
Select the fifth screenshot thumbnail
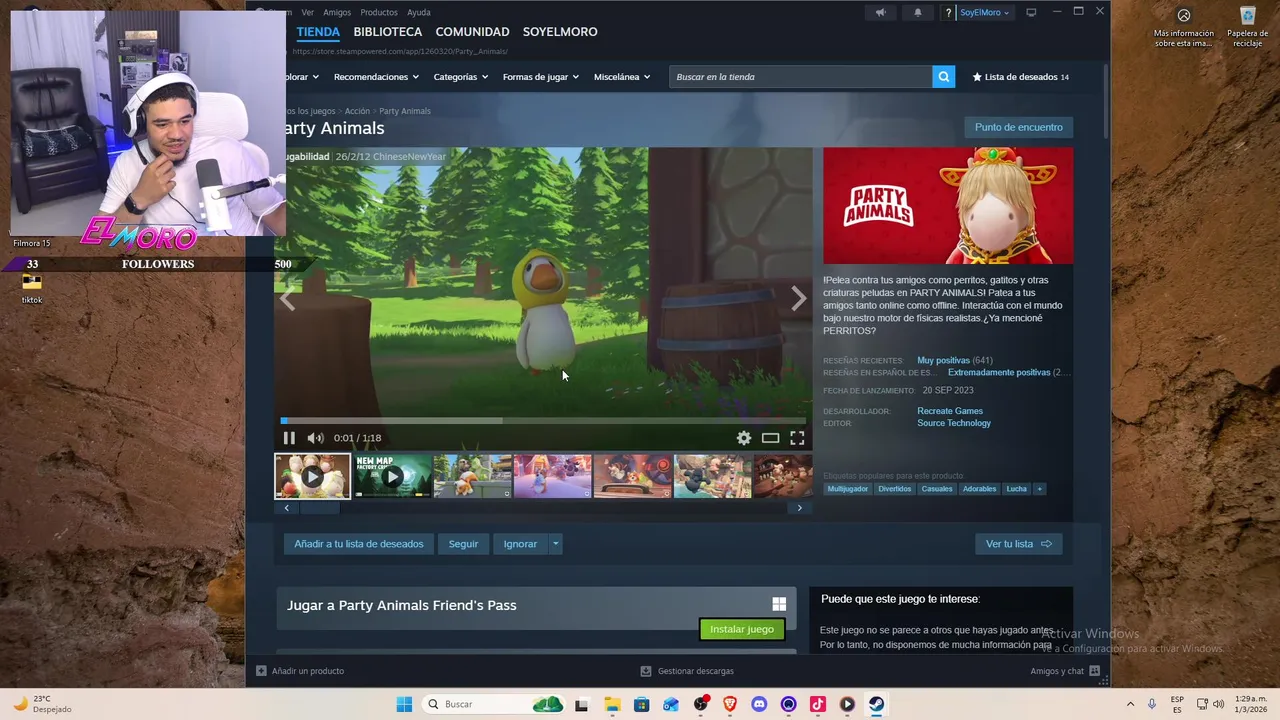(633, 476)
